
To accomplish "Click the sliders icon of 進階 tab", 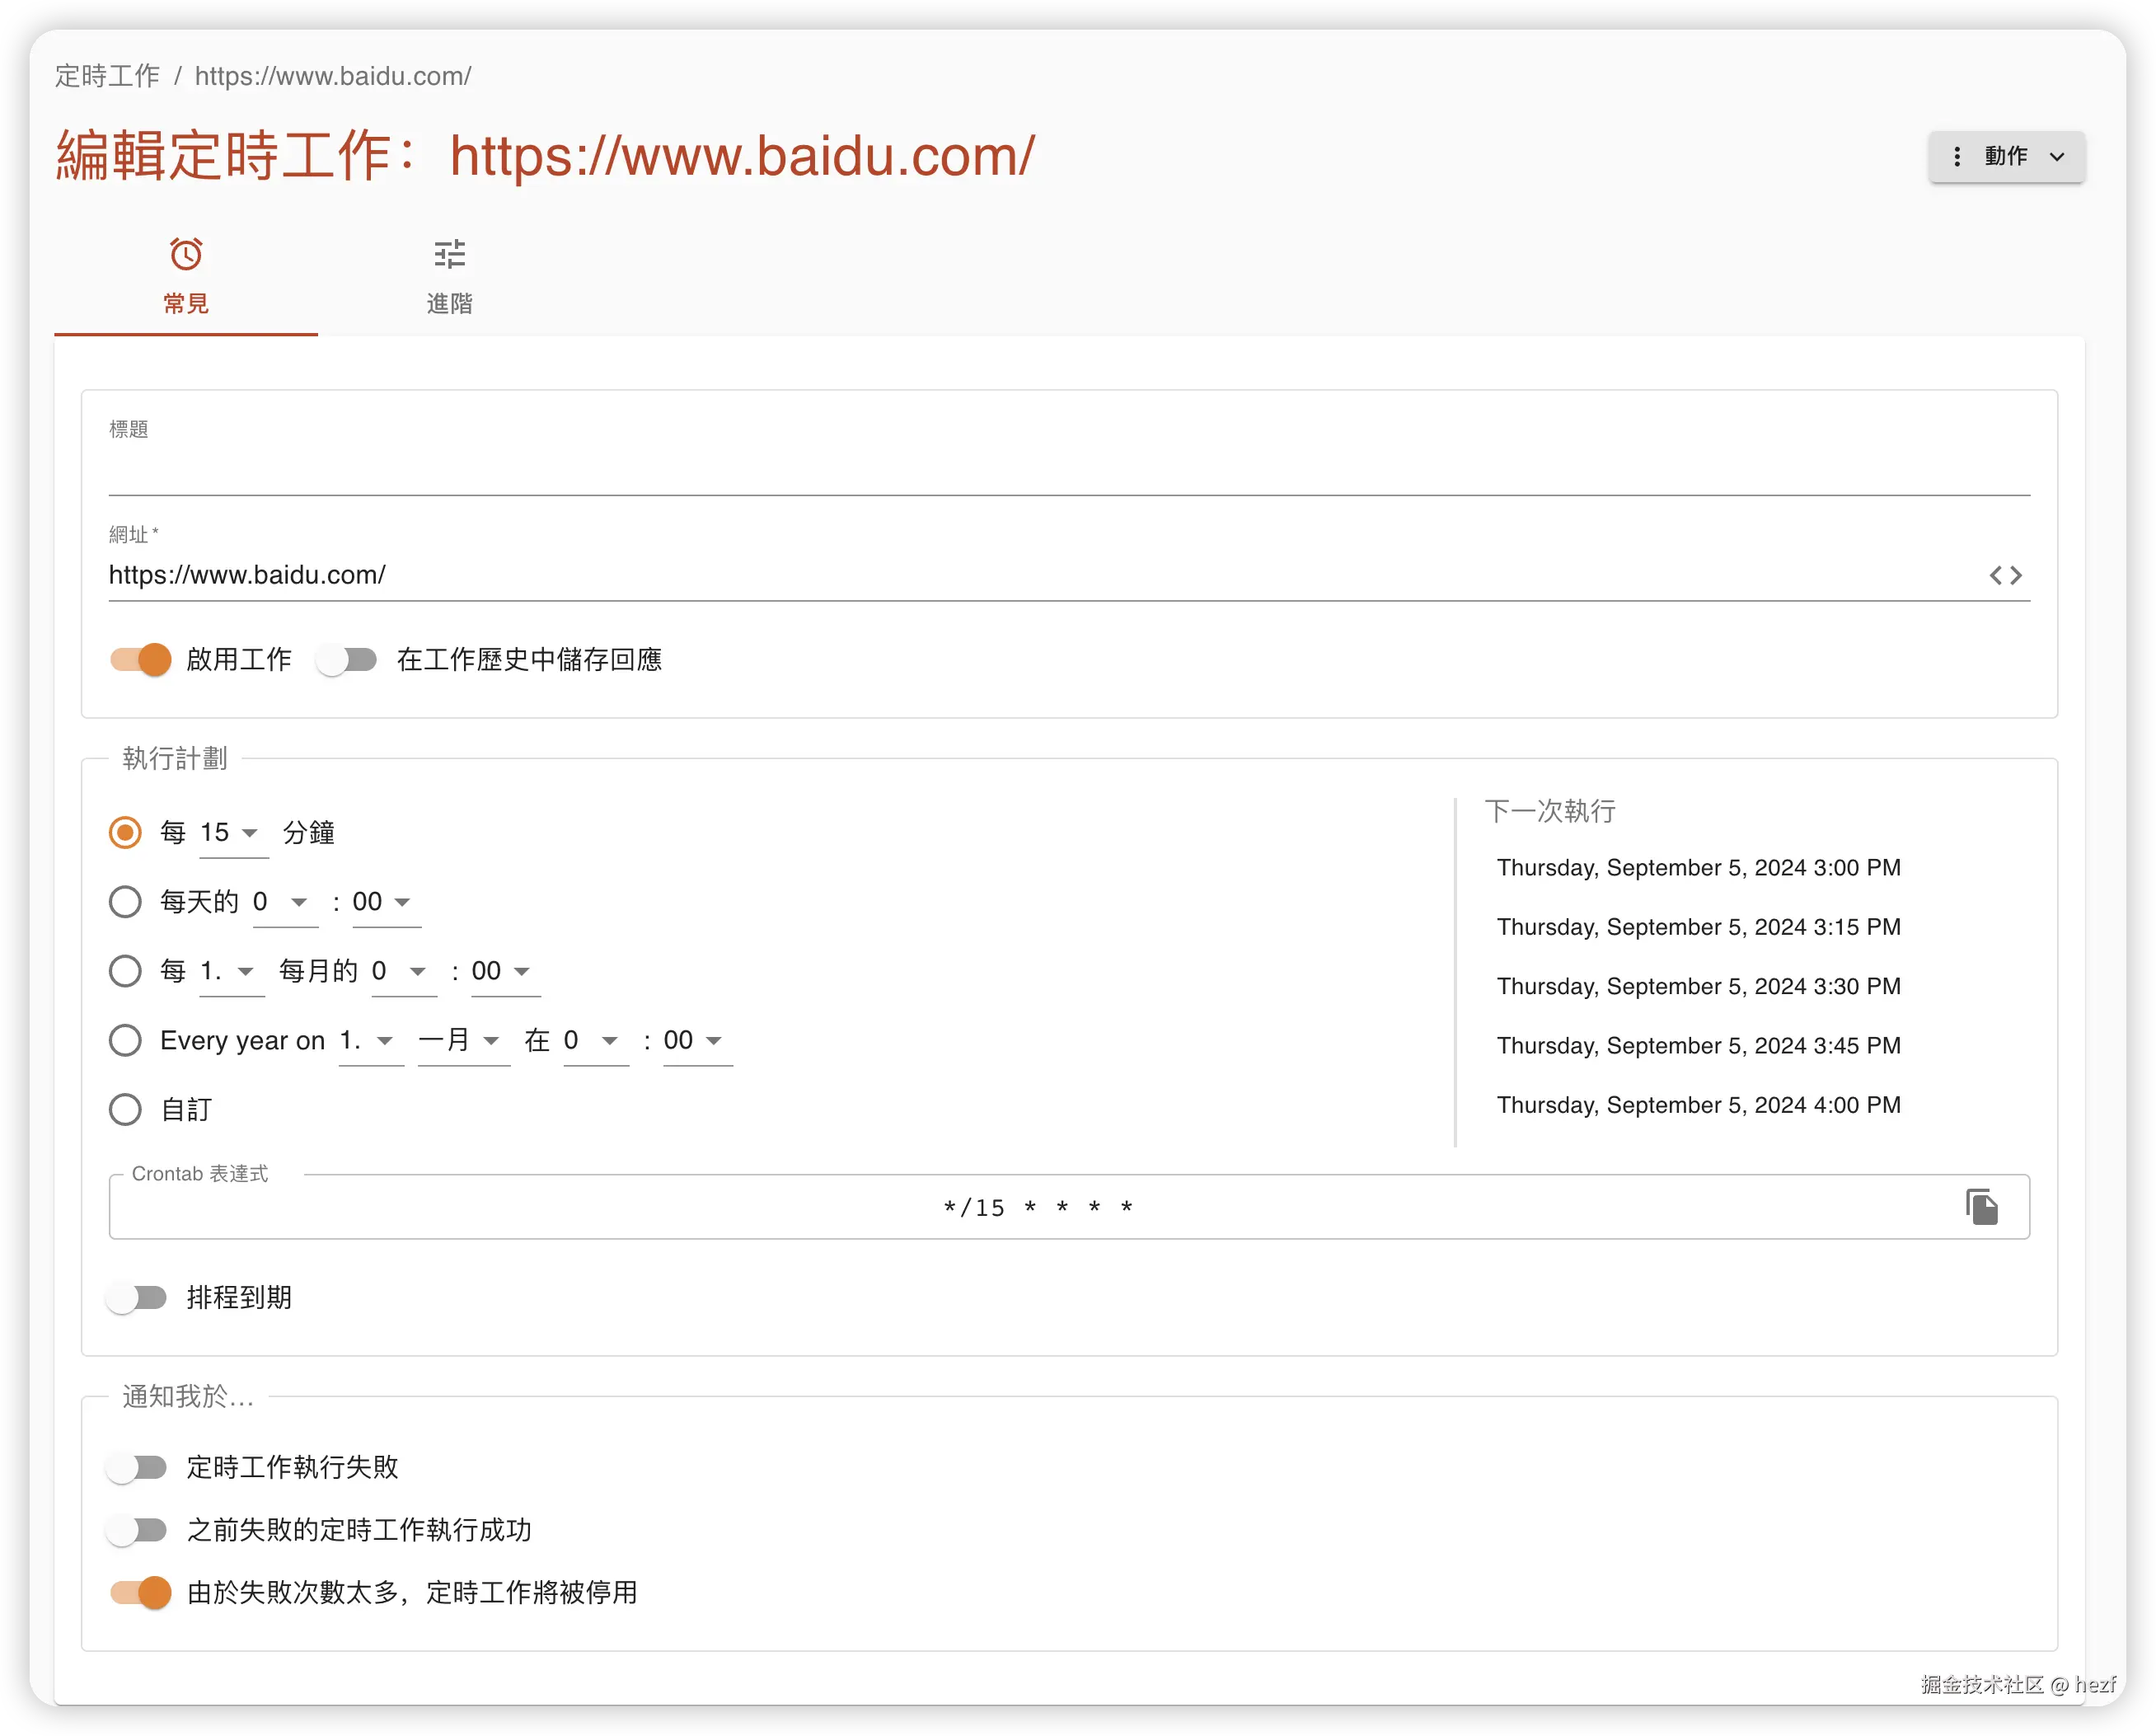I will [449, 254].
